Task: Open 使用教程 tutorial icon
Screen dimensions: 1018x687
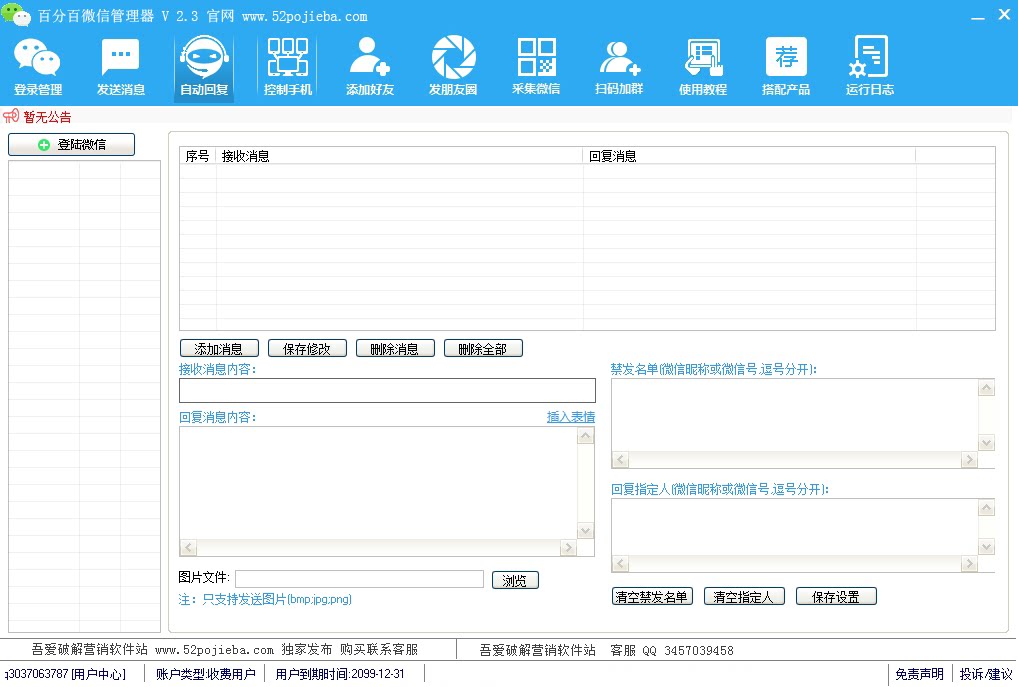Action: 702,67
